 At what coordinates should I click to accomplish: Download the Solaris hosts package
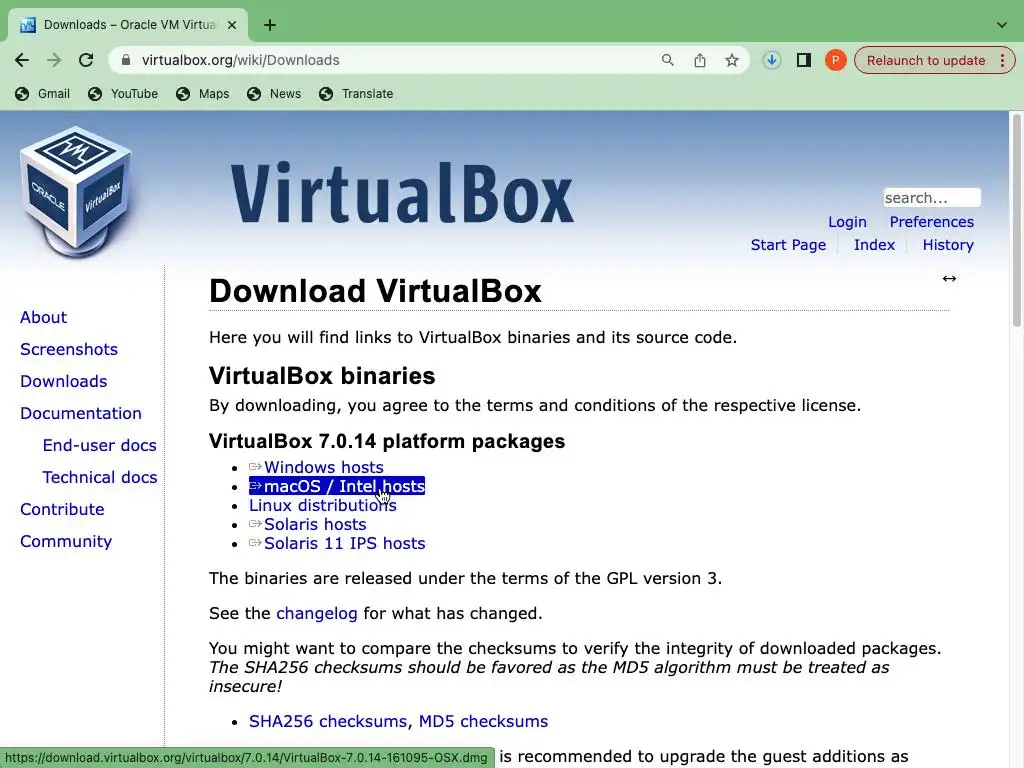click(308, 524)
